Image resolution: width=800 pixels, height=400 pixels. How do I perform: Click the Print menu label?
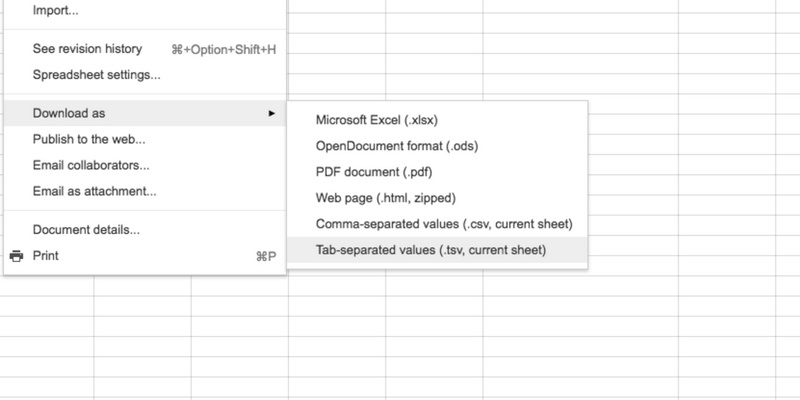pos(46,256)
